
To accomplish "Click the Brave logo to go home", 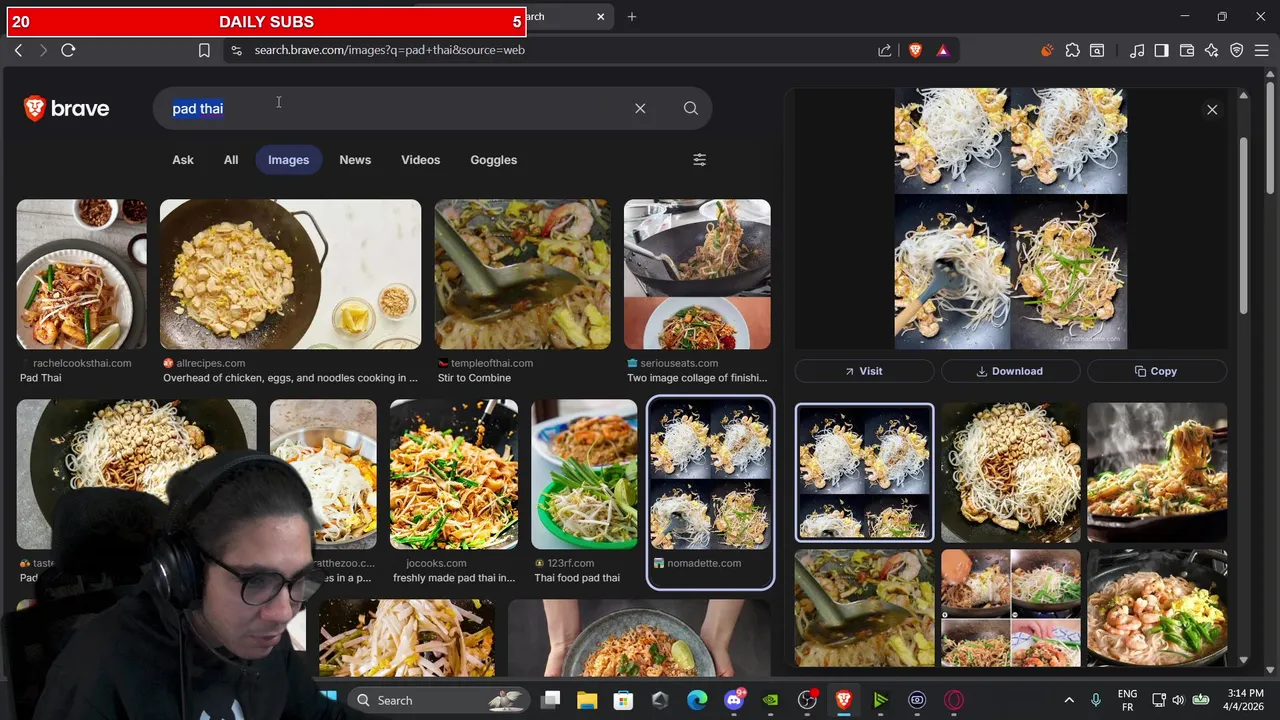I will pos(66,108).
